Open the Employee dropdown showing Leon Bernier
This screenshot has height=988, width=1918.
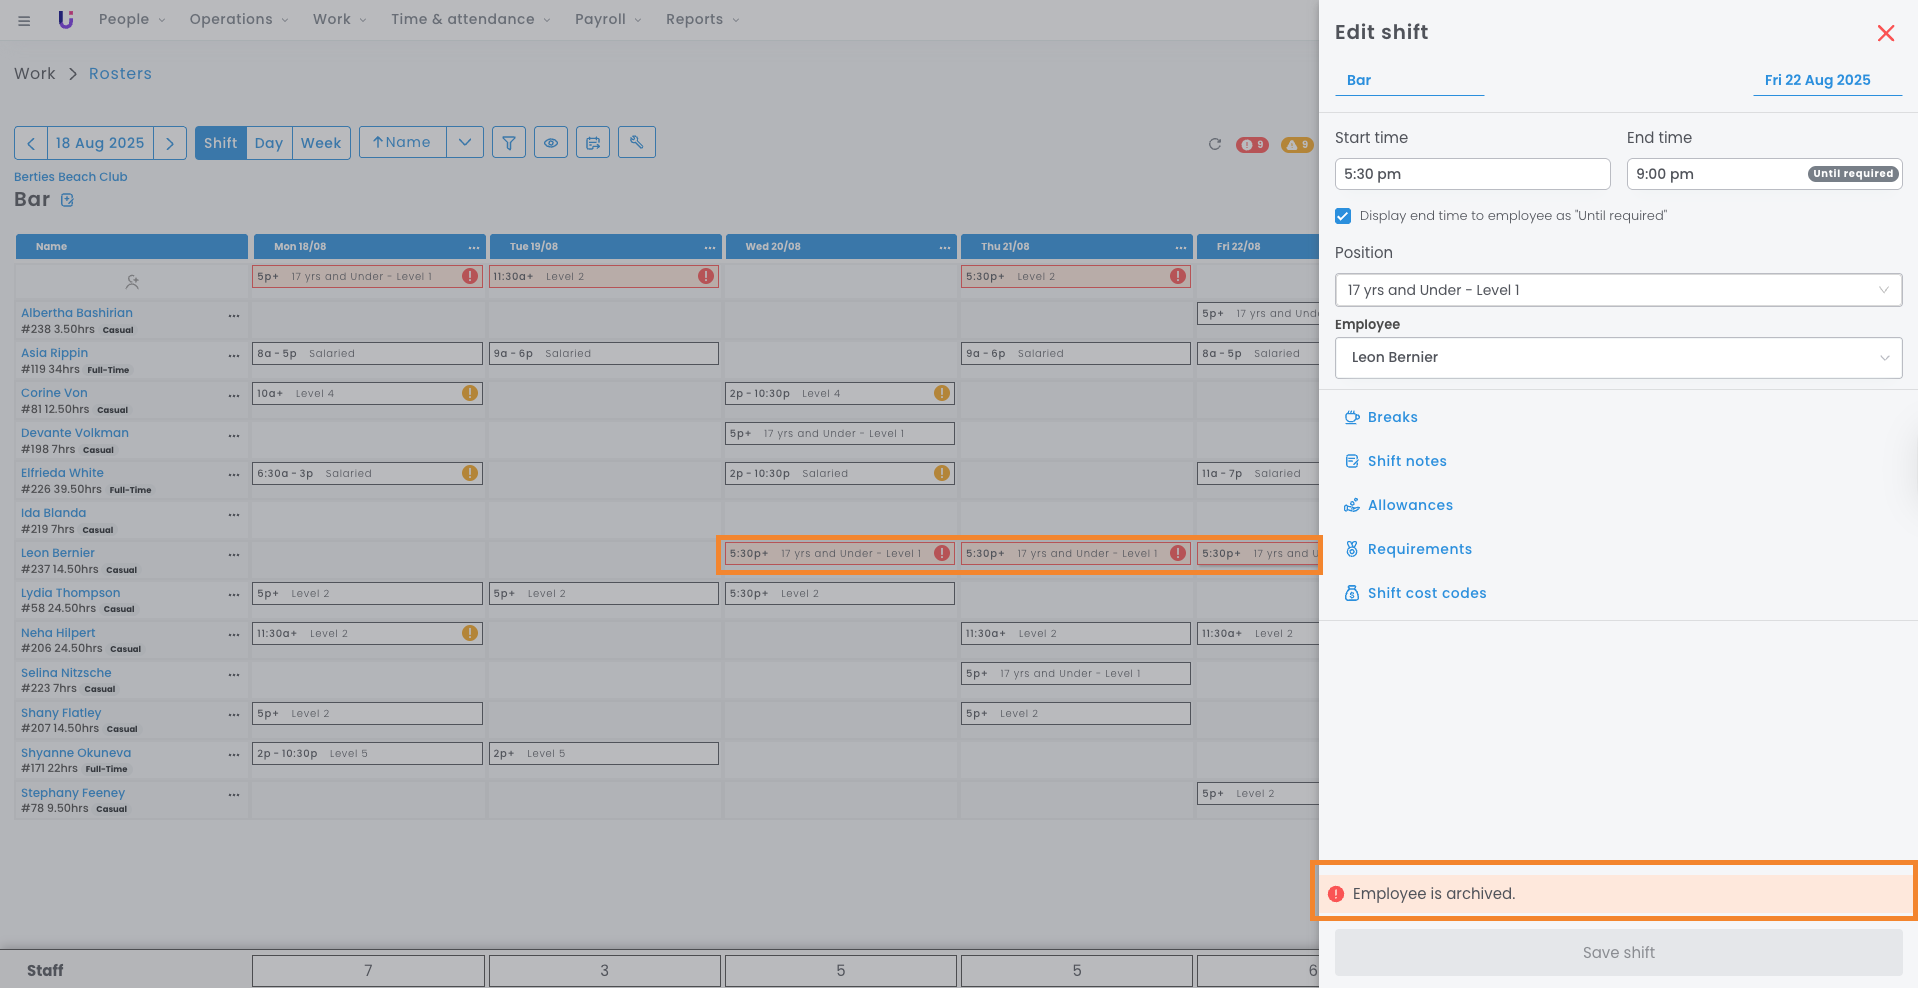pyautogui.click(x=1618, y=358)
